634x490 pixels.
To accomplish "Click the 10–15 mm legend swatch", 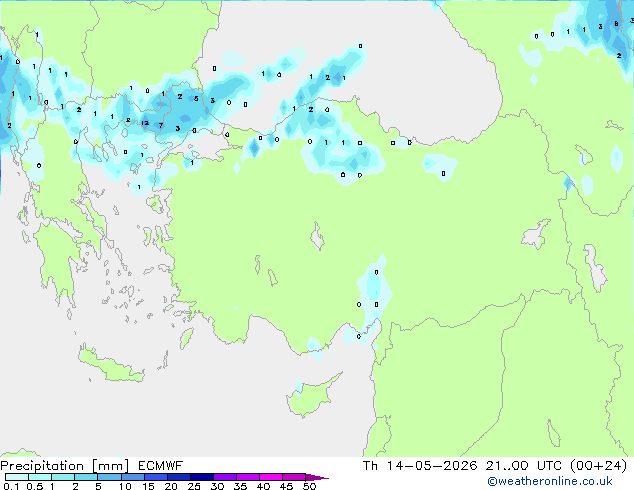I will point(133,477).
